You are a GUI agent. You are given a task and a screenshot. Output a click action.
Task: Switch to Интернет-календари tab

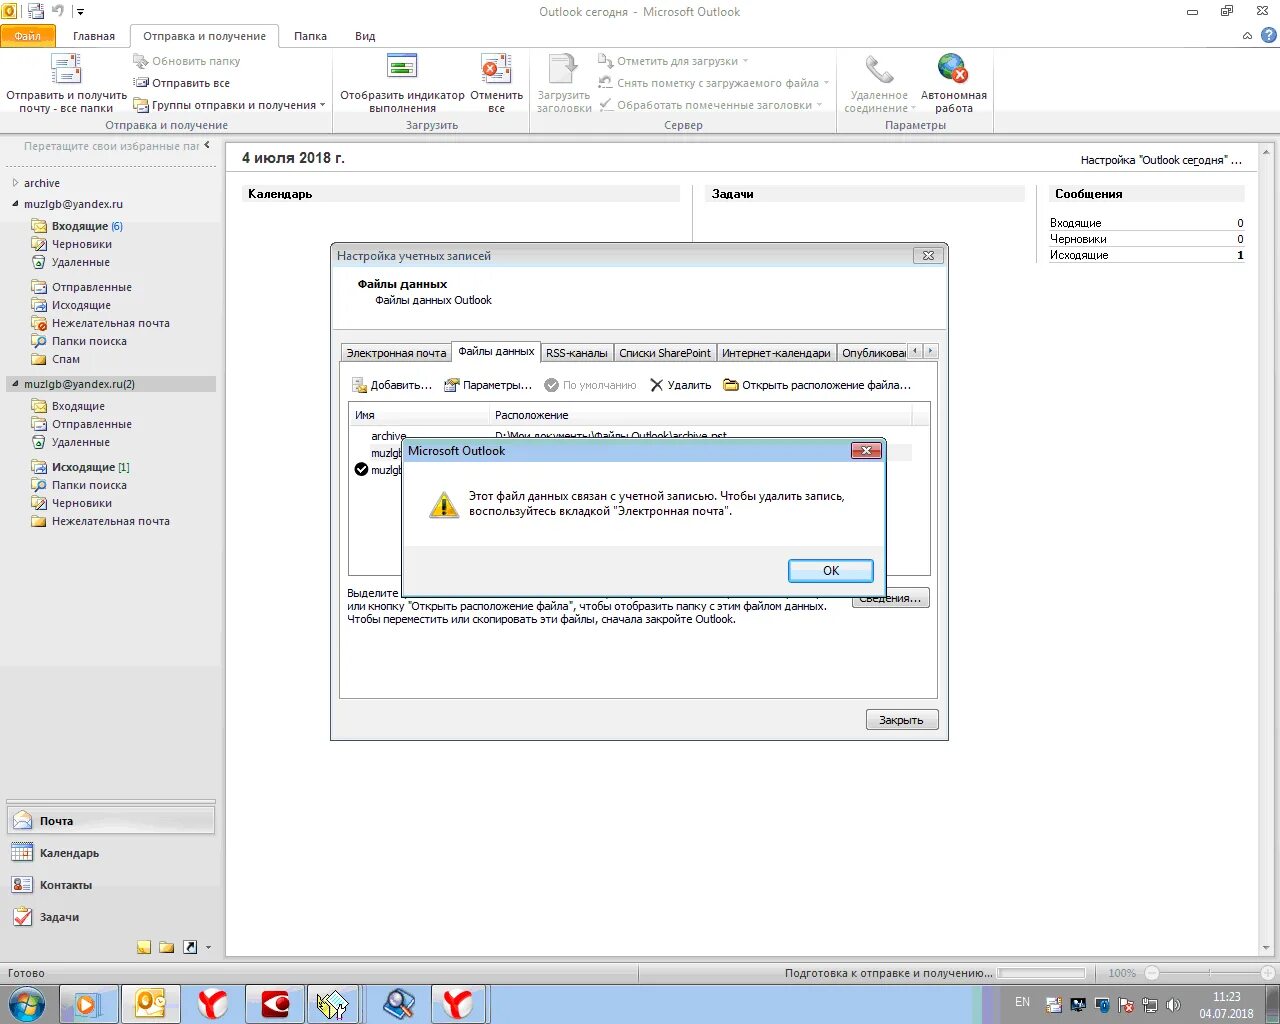[x=776, y=353]
